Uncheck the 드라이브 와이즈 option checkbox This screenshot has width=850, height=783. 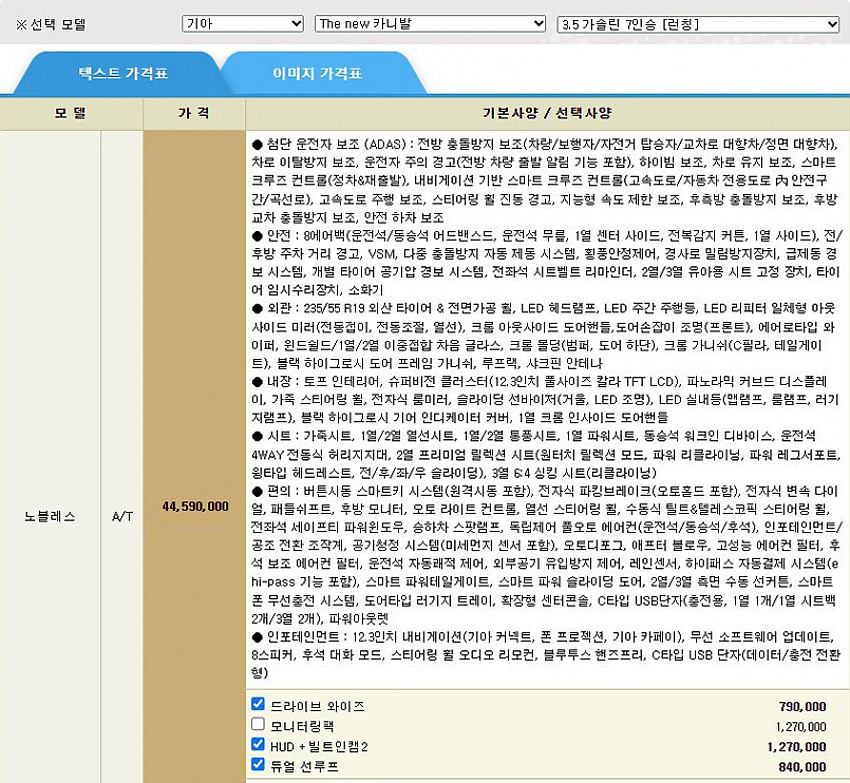point(259,705)
